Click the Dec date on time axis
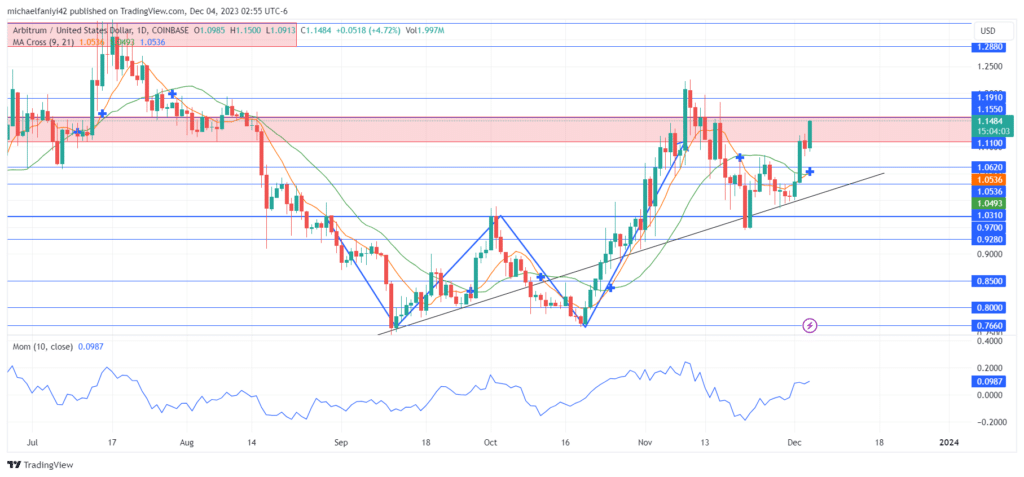Viewport: 1024px width, 477px height. coord(794,442)
